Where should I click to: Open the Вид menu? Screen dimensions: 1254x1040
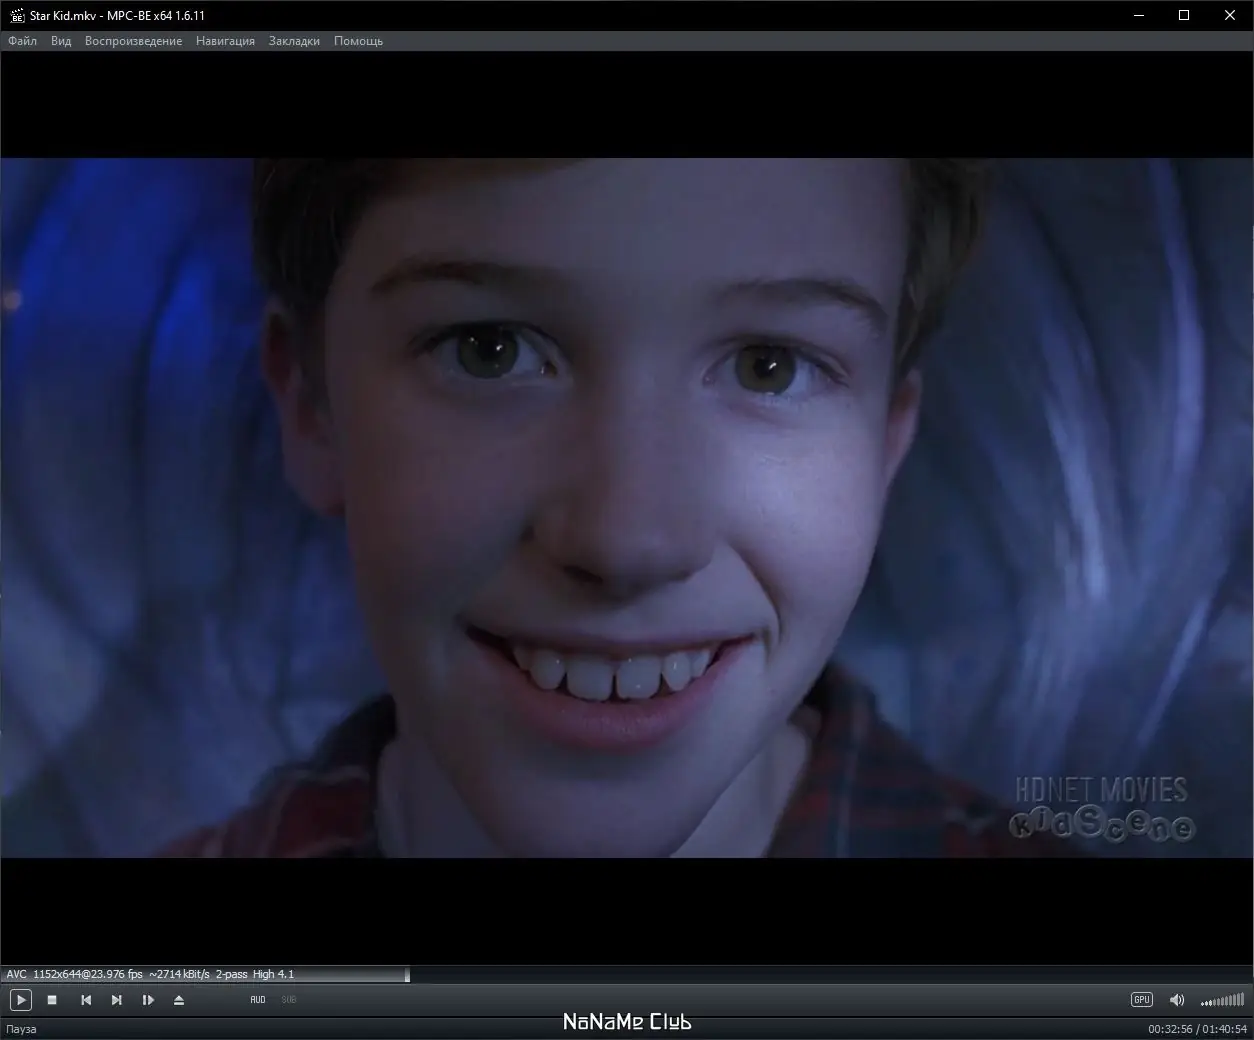(x=61, y=41)
